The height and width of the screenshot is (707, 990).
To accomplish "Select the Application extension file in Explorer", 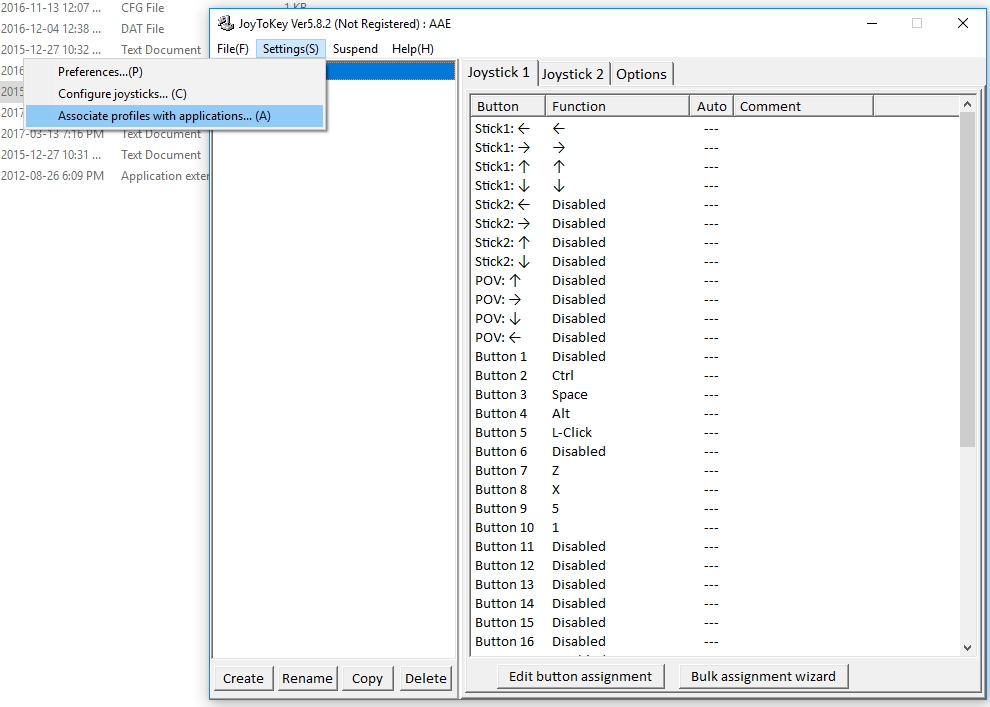I will click(104, 175).
